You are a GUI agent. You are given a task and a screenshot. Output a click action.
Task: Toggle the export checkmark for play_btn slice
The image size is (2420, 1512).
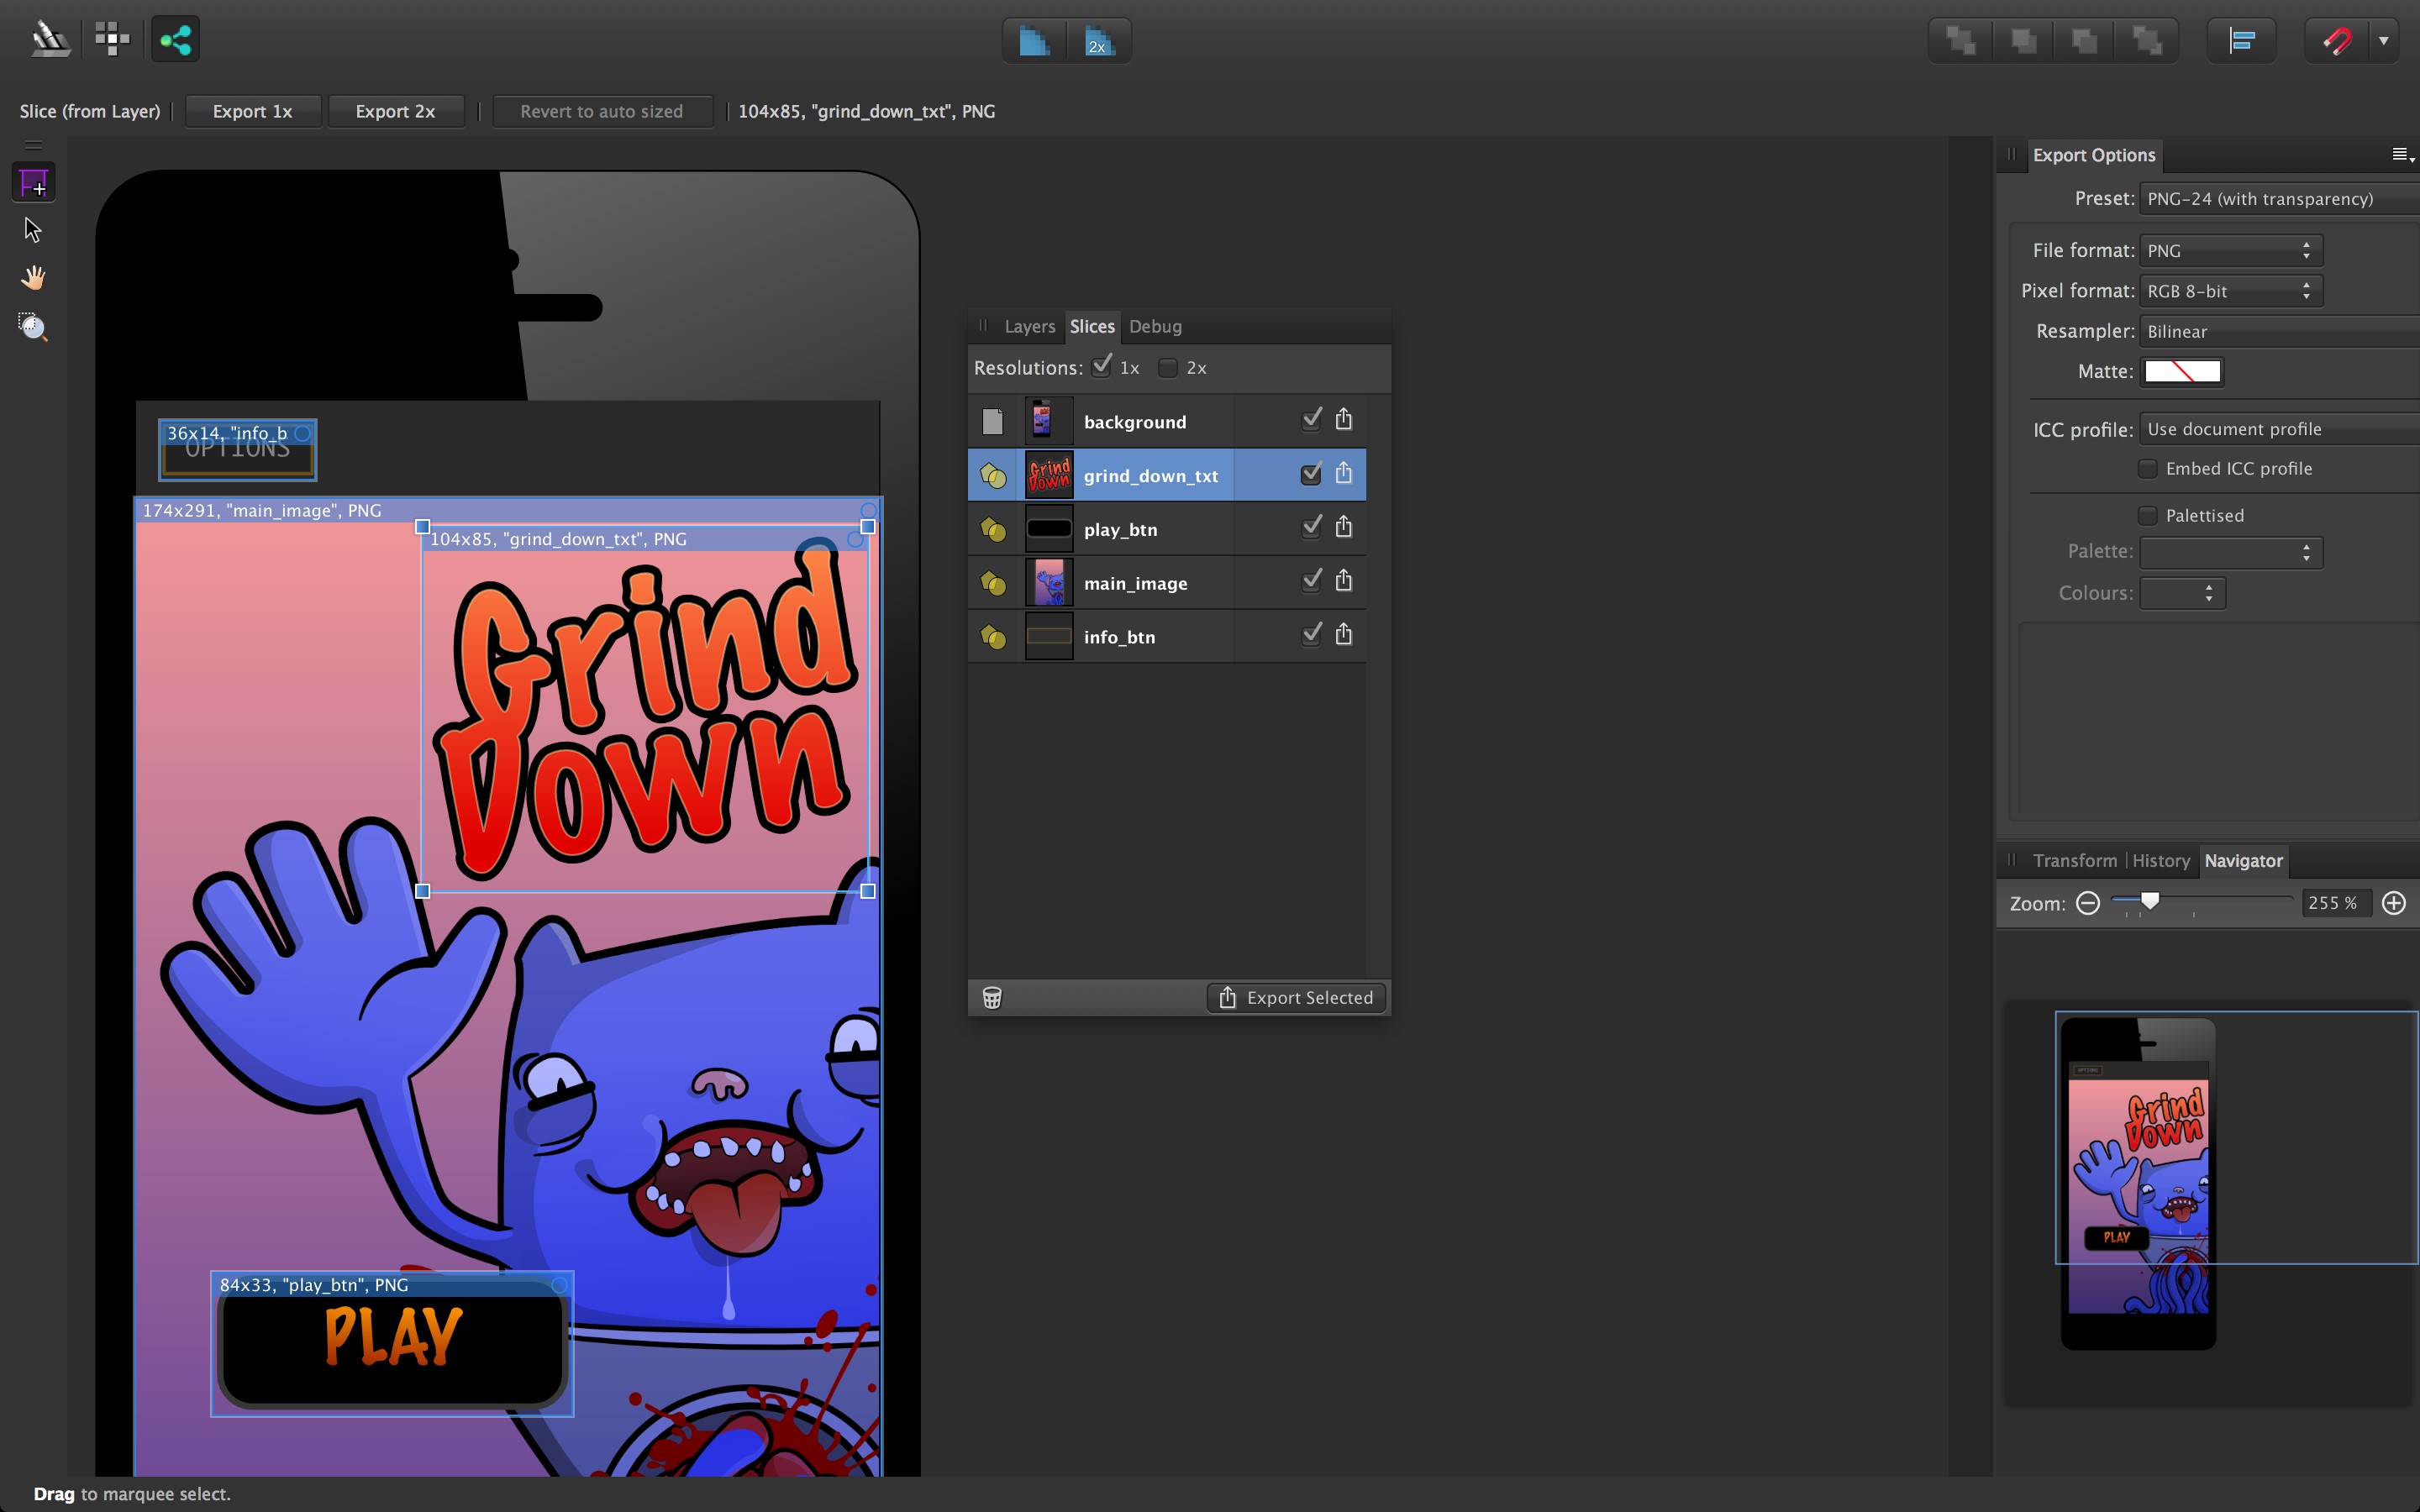1311,525
